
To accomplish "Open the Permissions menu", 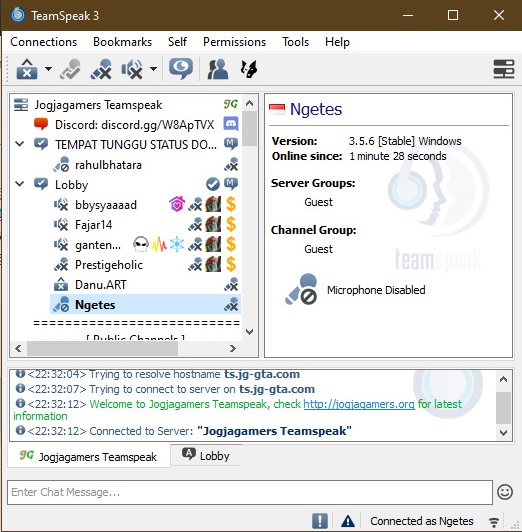I will point(234,42).
